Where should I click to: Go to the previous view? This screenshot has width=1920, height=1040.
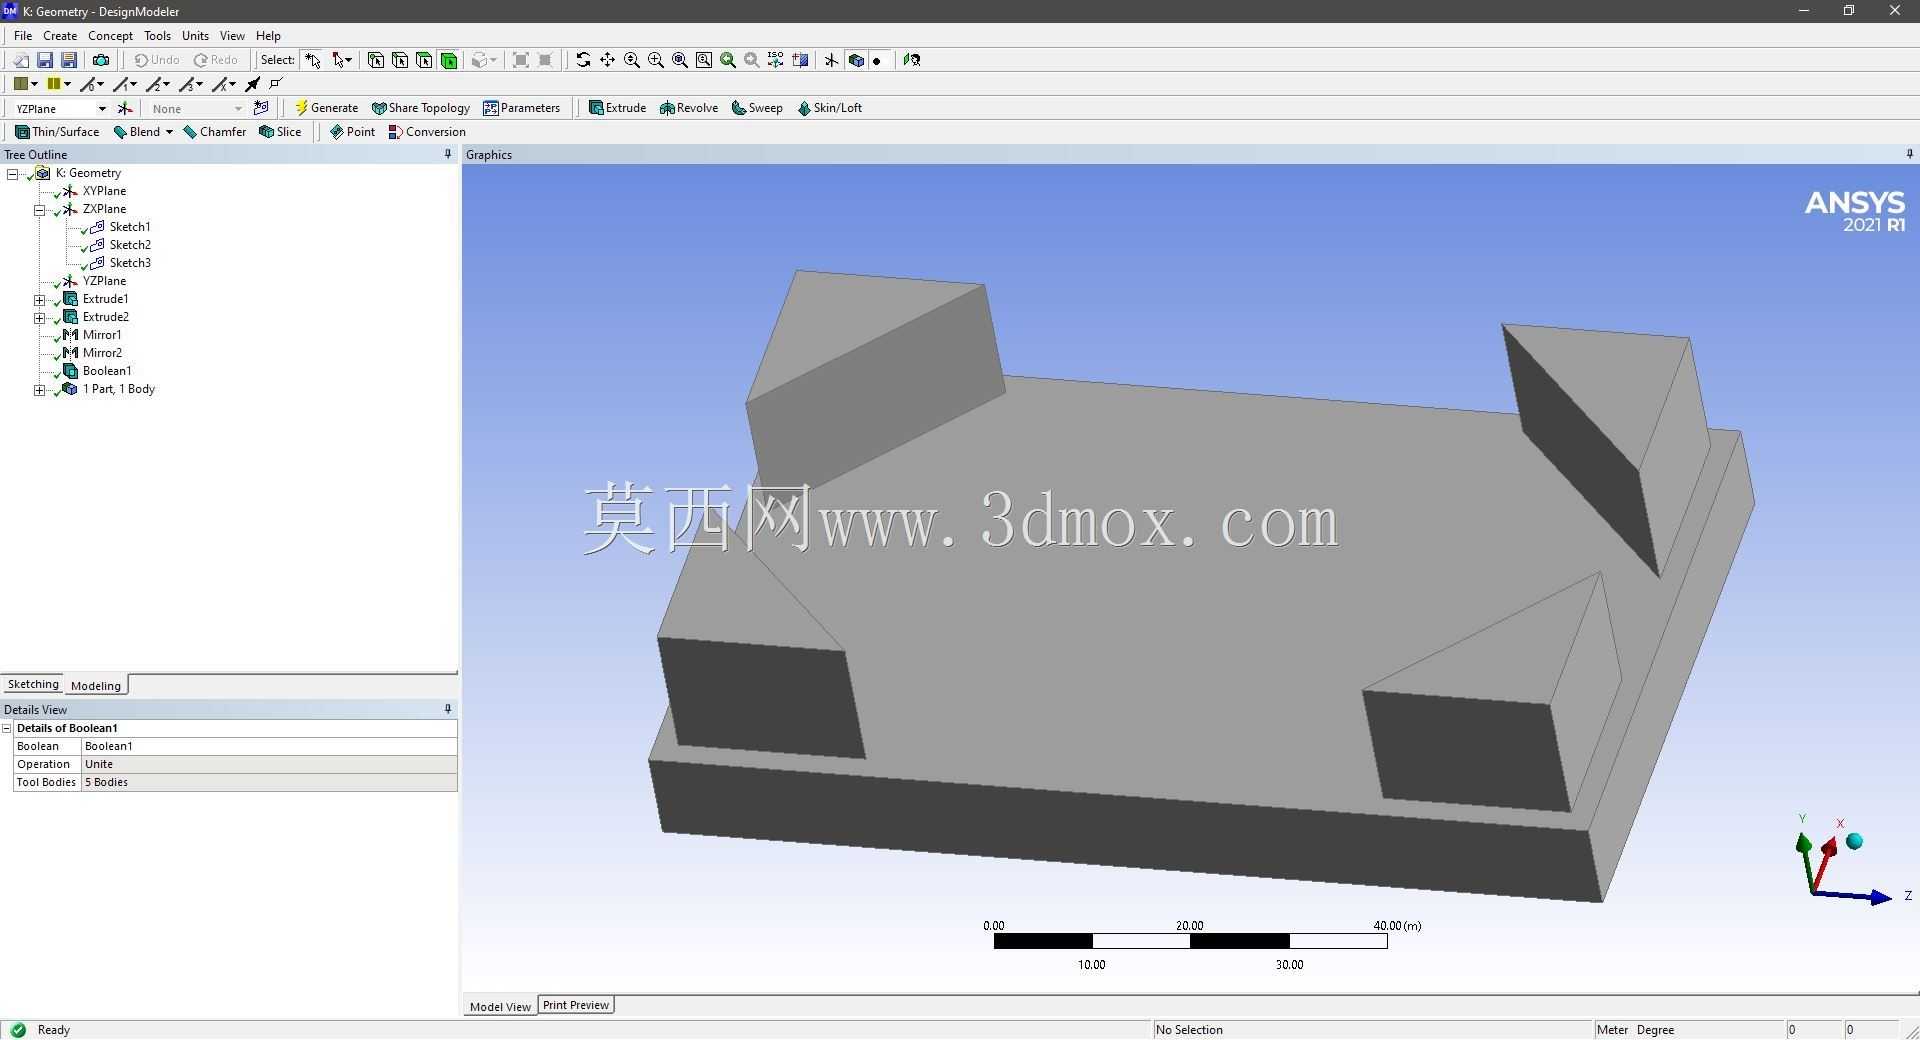click(728, 60)
